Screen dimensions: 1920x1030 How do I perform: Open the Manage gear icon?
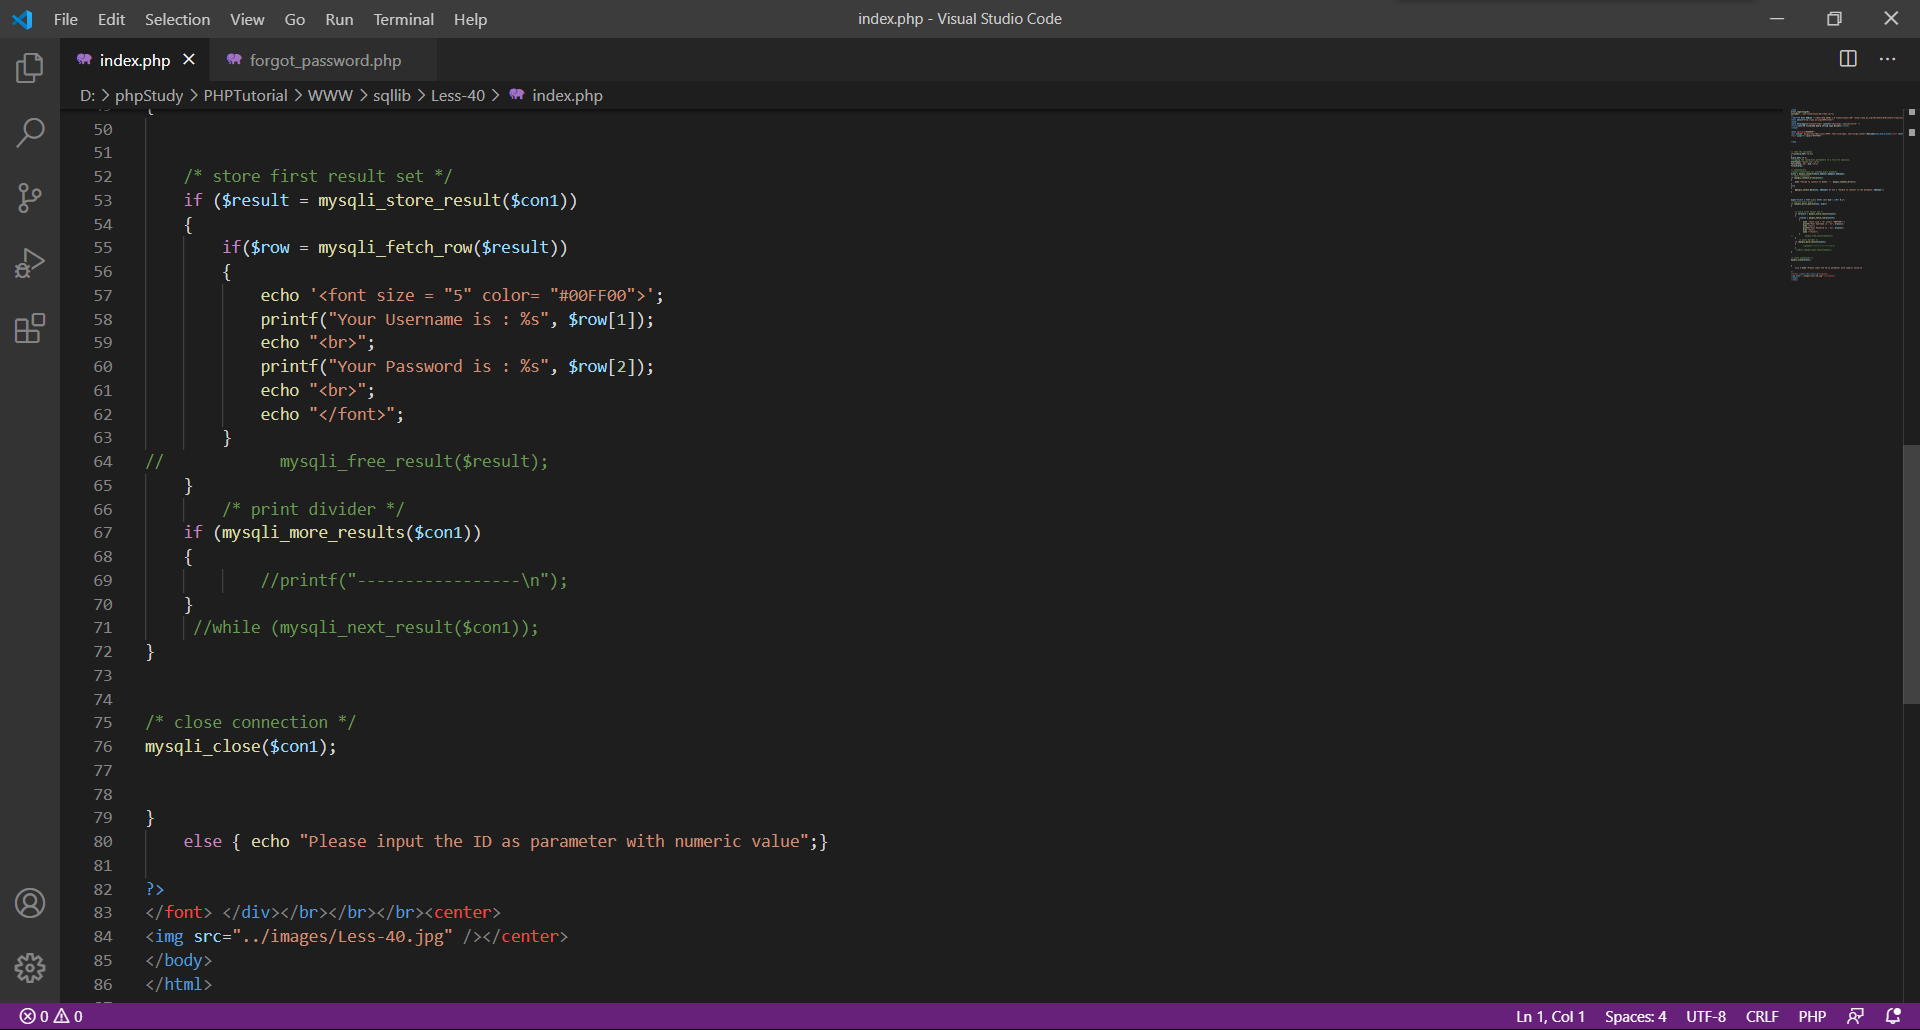(30, 967)
